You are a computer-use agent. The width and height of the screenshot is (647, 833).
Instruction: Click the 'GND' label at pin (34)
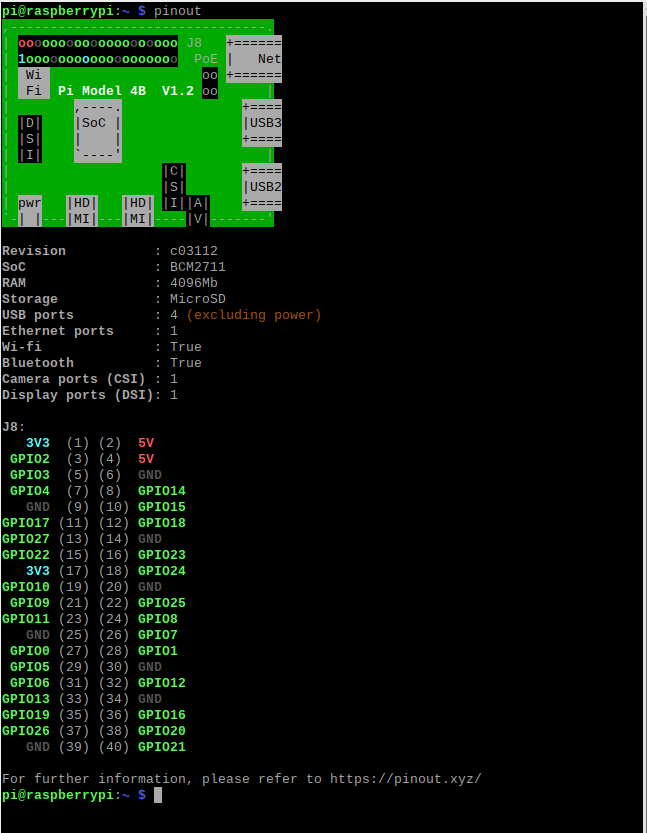[150, 698]
